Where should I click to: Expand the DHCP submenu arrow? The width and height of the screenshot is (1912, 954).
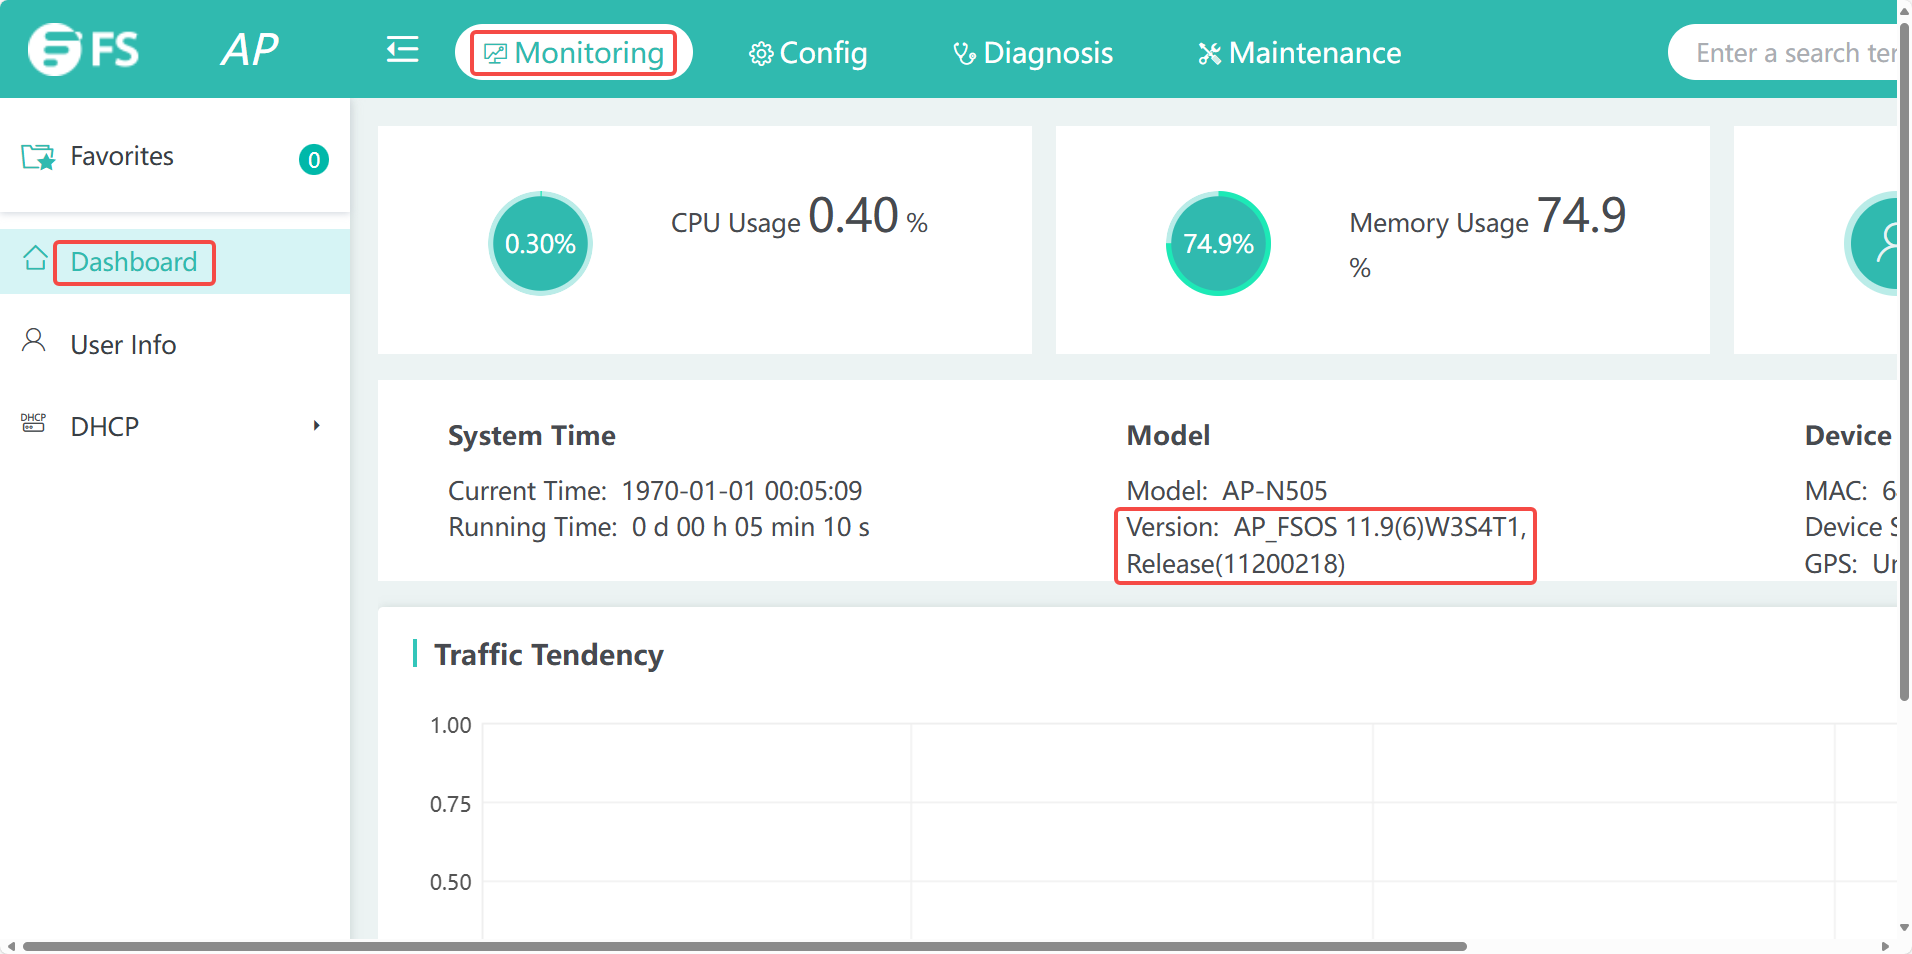[x=316, y=426]
